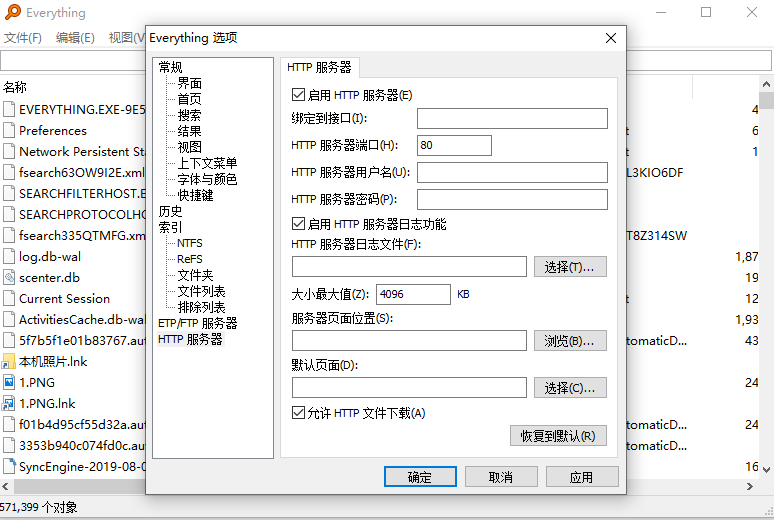Viewport: 774px width, 520px height.
Task: Select 文件列表 tree item
Action: 201,291
